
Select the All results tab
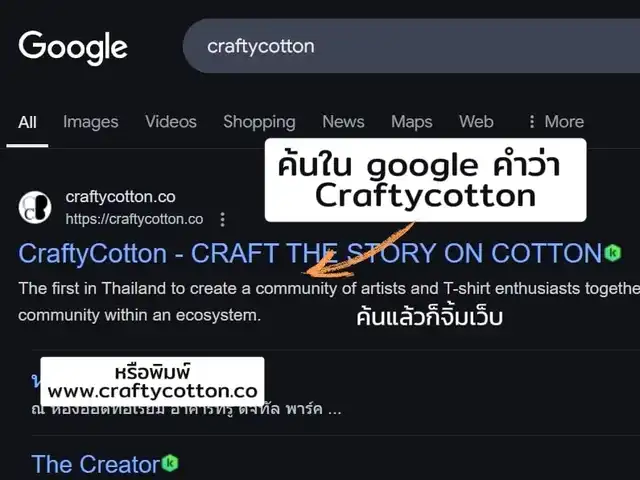click(x=27, y=122)
